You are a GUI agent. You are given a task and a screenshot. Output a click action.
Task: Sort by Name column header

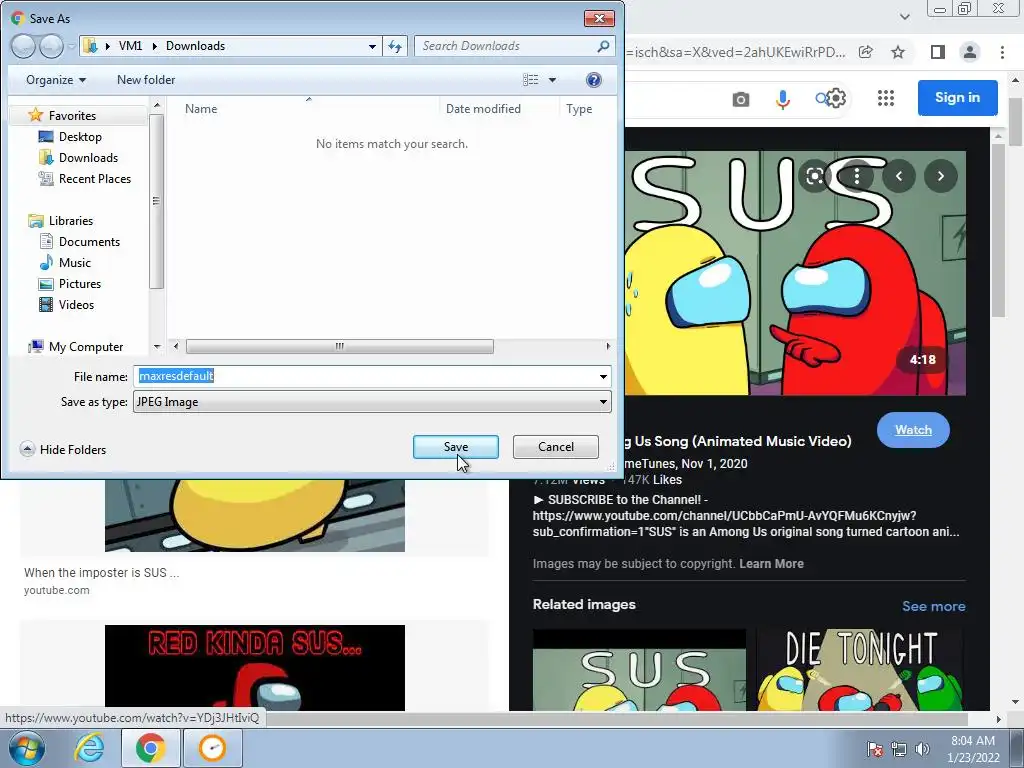pyautogui.click(x=200, y=109)
